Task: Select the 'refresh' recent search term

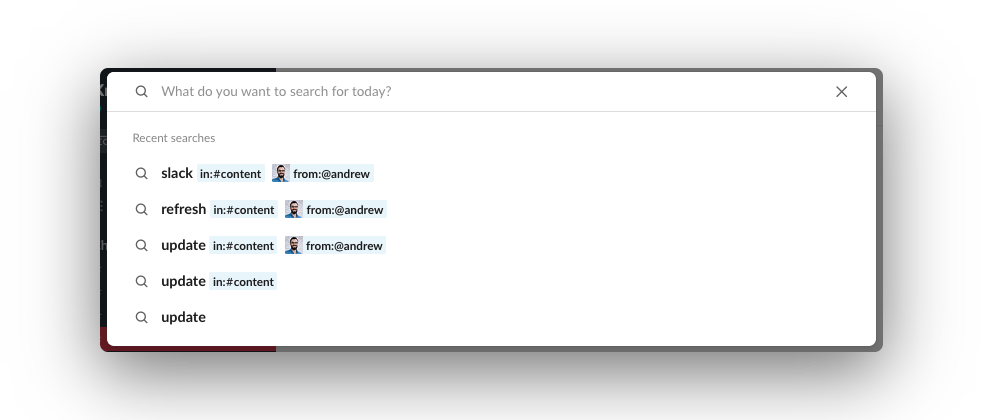Action: (x=184, y=209)
